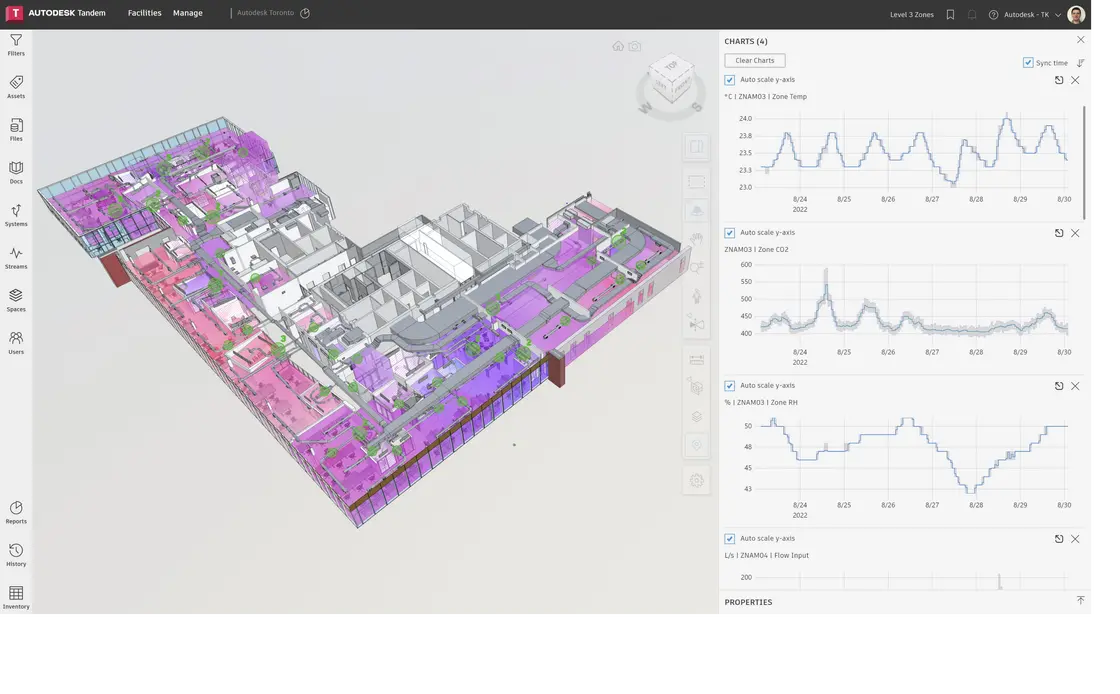This screenshot has height=694, width=1120.
Task: Open the Filters panel in sidebar
Action: click(x=16, y=44)
